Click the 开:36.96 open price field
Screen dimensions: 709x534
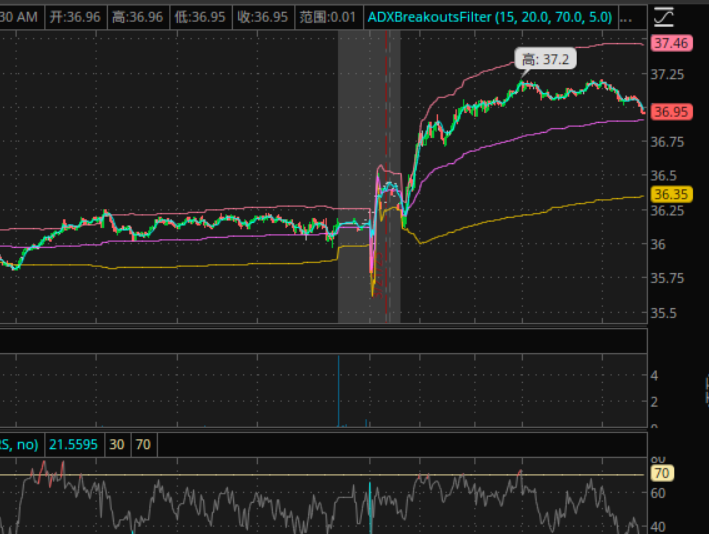tap(68, 17)
